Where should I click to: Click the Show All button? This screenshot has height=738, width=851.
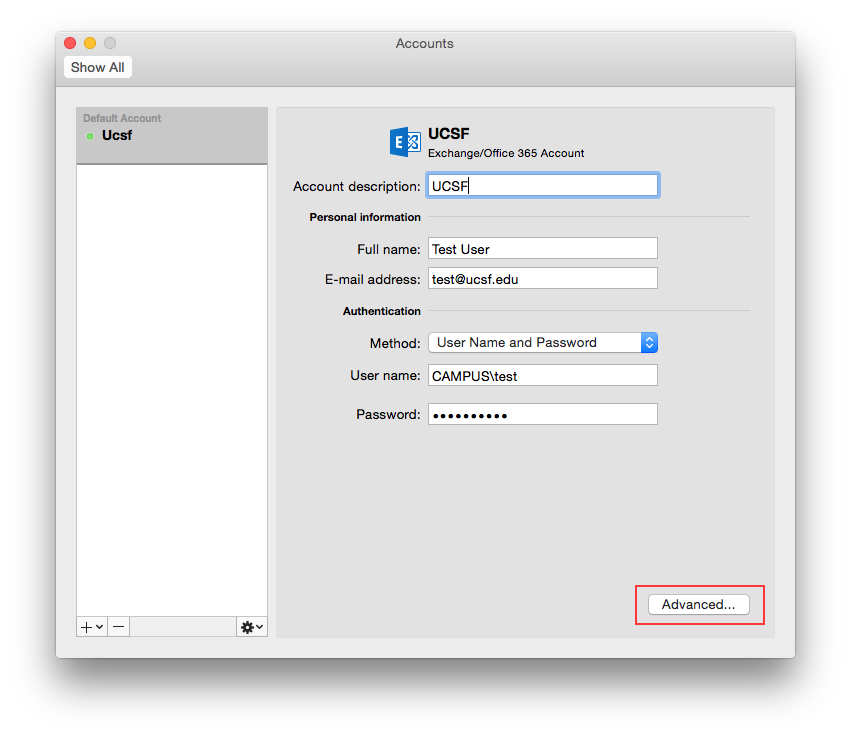click(98, 67)
